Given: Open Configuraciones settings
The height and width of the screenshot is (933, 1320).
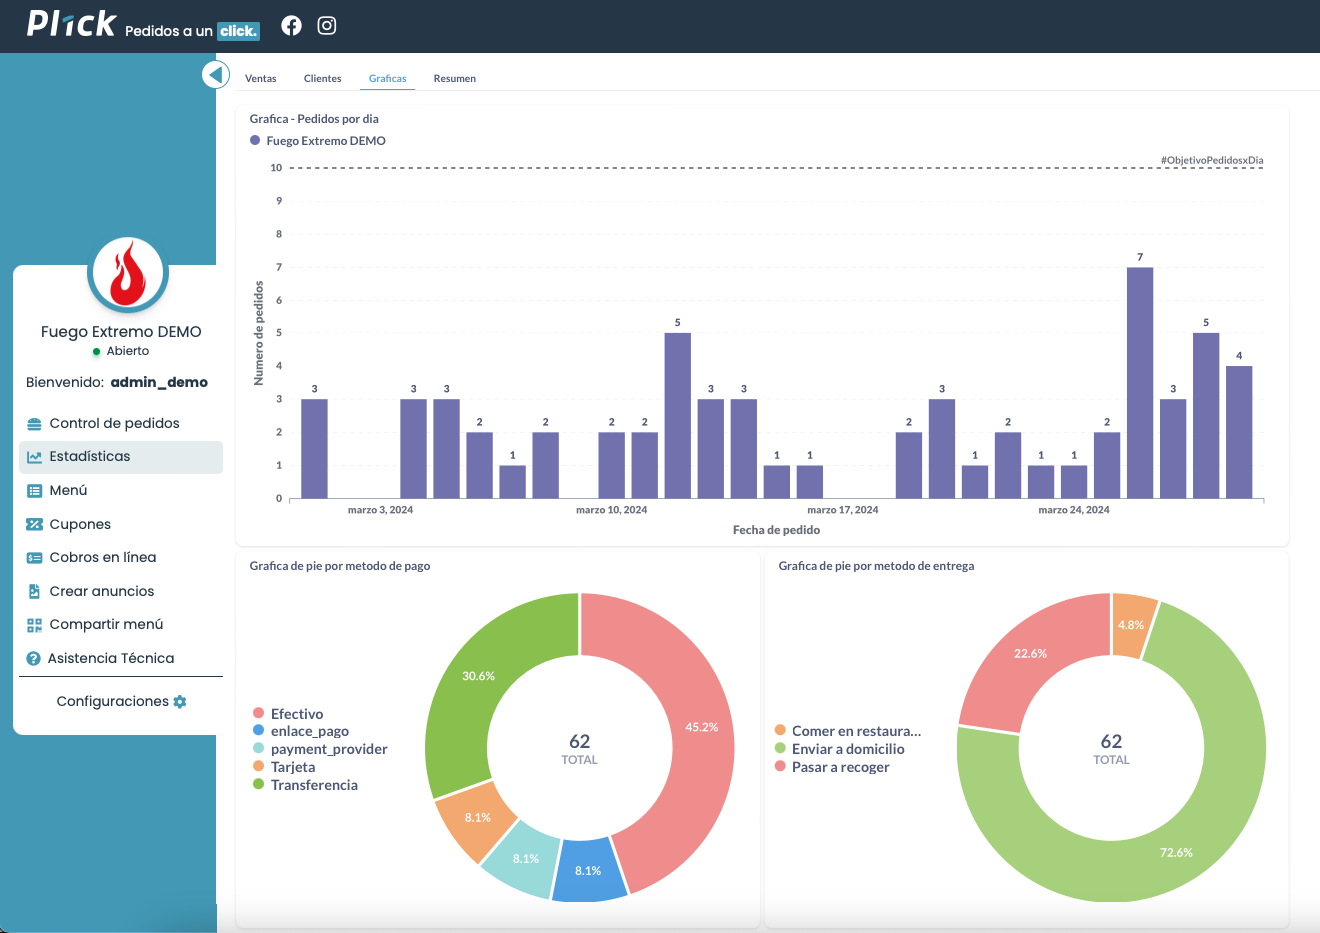Looking at the screenshot, I should coord(121,702).
